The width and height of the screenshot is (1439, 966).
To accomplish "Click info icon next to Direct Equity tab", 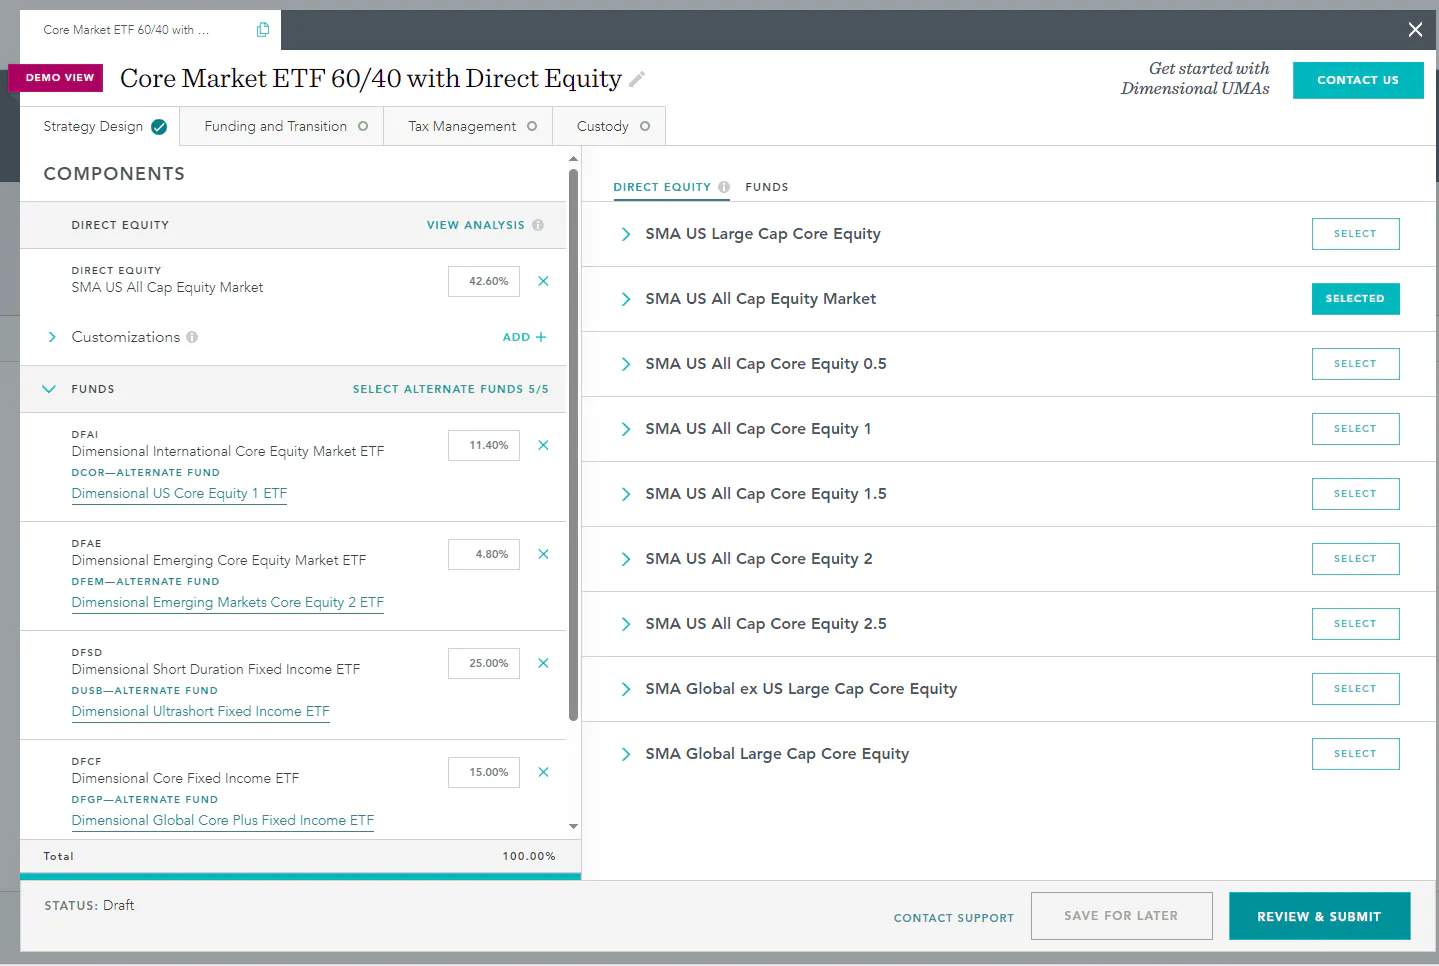I will coord(724,187).
